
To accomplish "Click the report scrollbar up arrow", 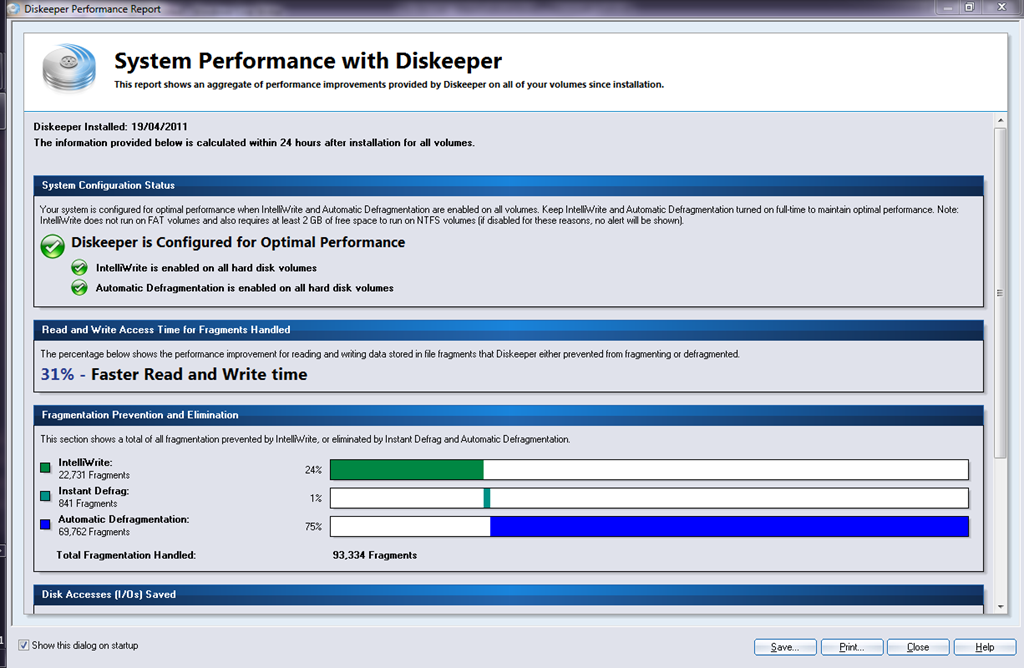I will click(1000, 121).
